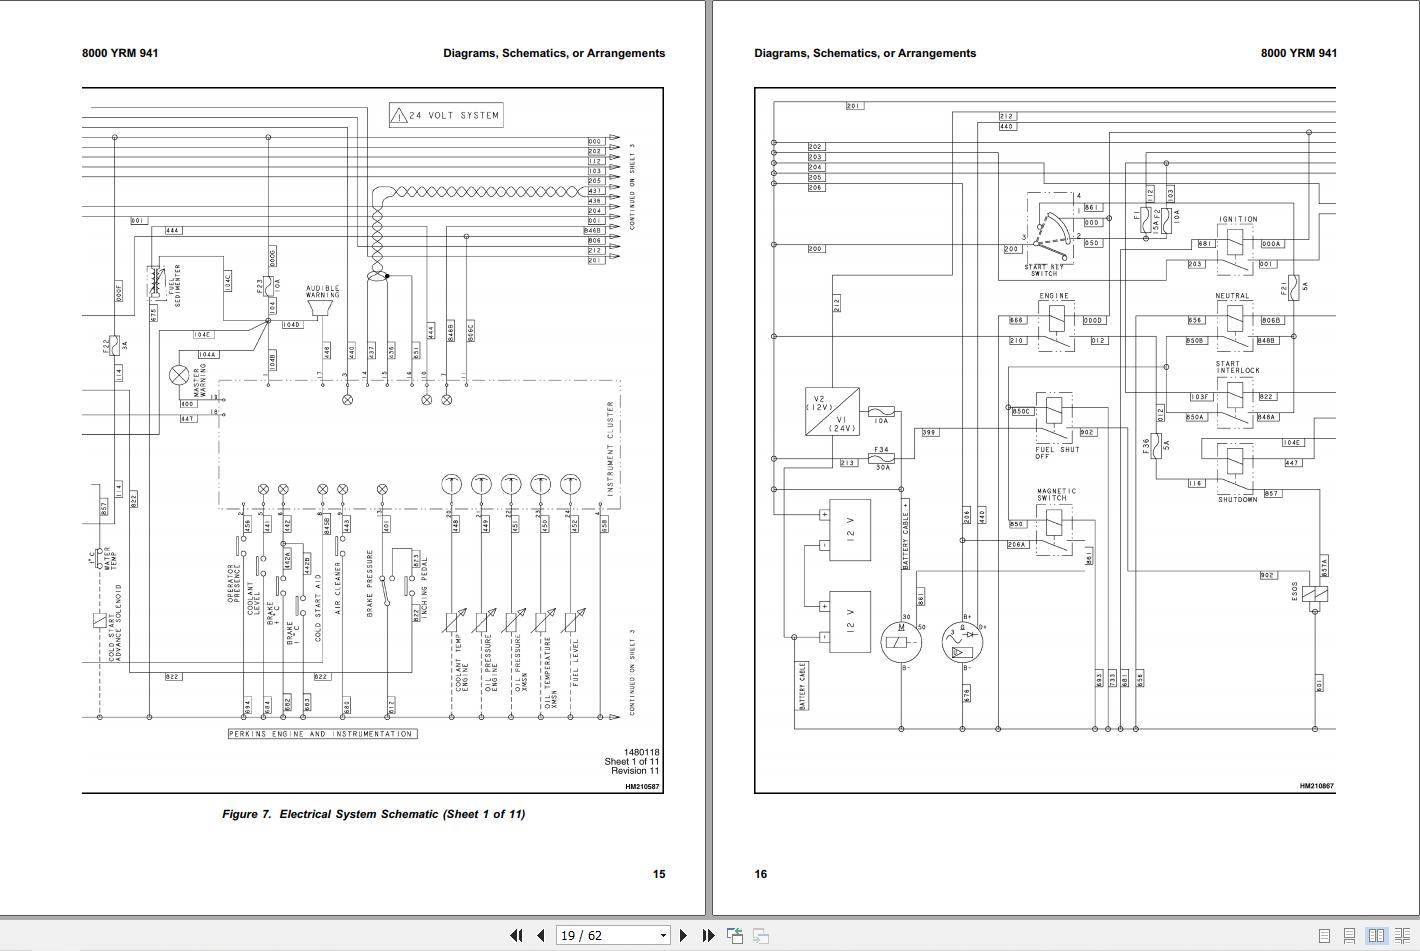Click the ESOS component label

click(1294, 591)
